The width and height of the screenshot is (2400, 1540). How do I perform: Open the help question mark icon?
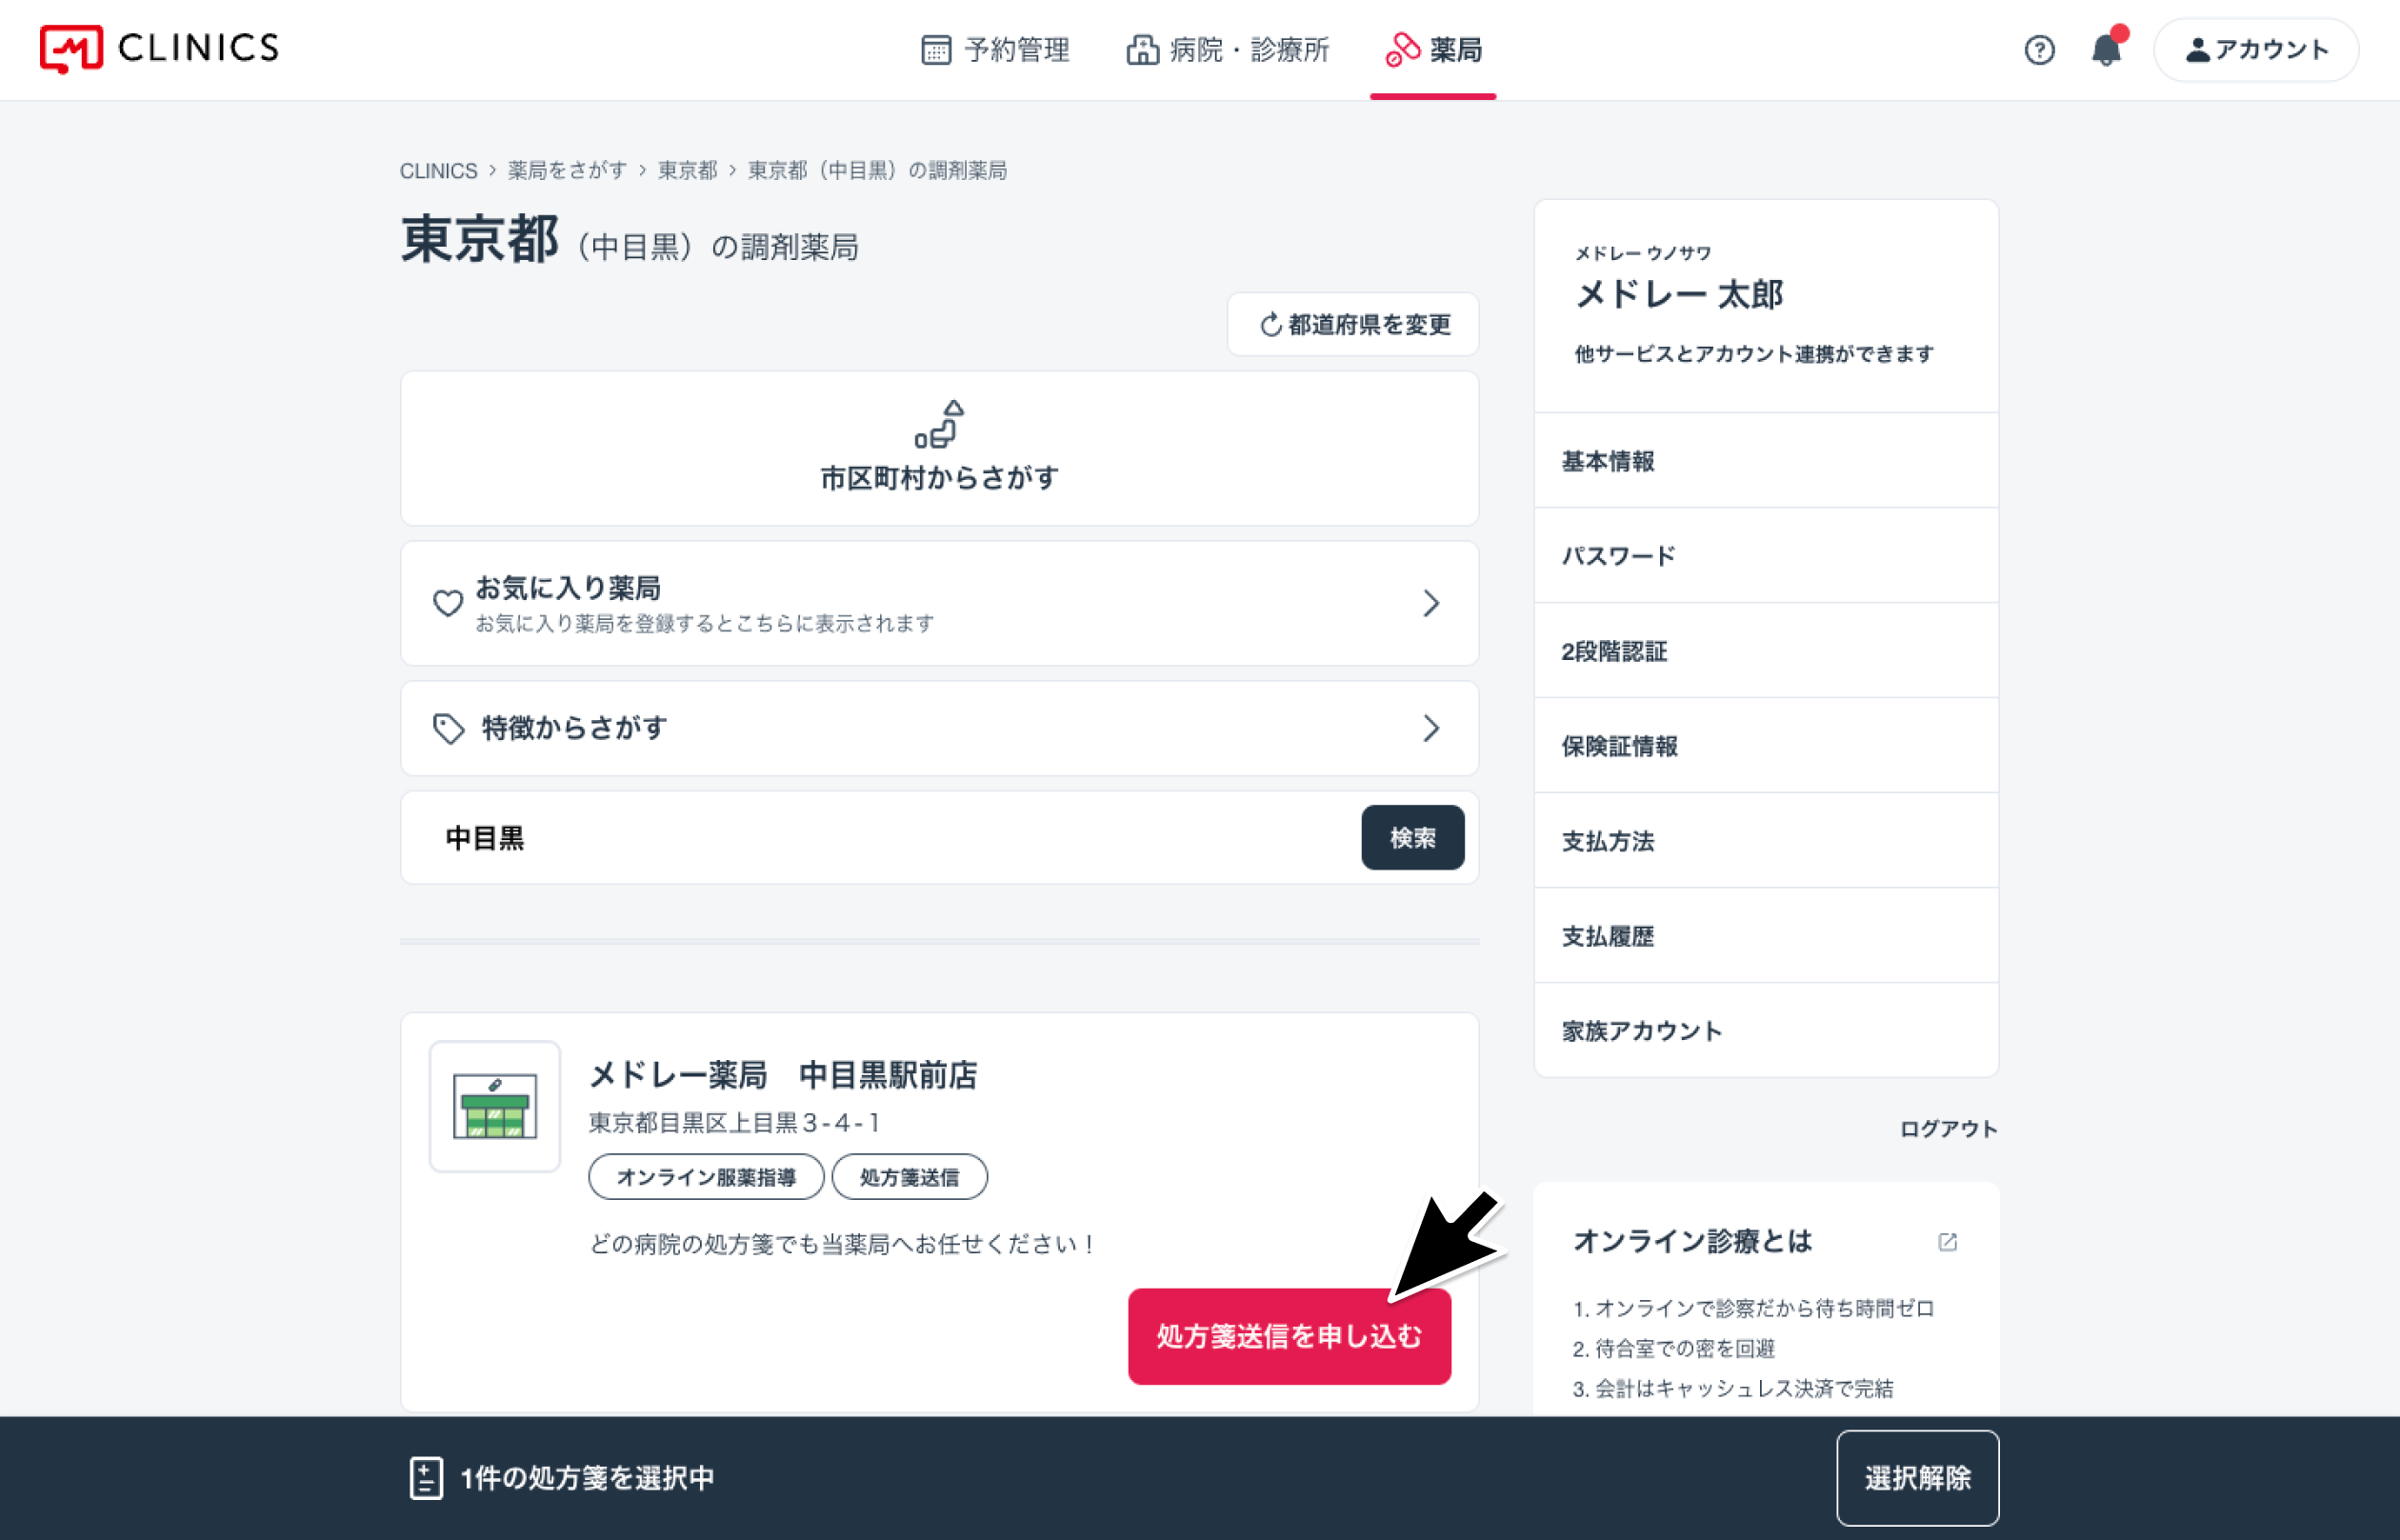tap(2039, 50)
